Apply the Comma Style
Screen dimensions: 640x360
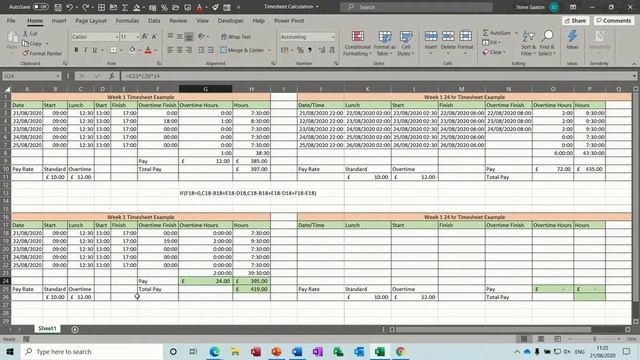coord(310,50)
